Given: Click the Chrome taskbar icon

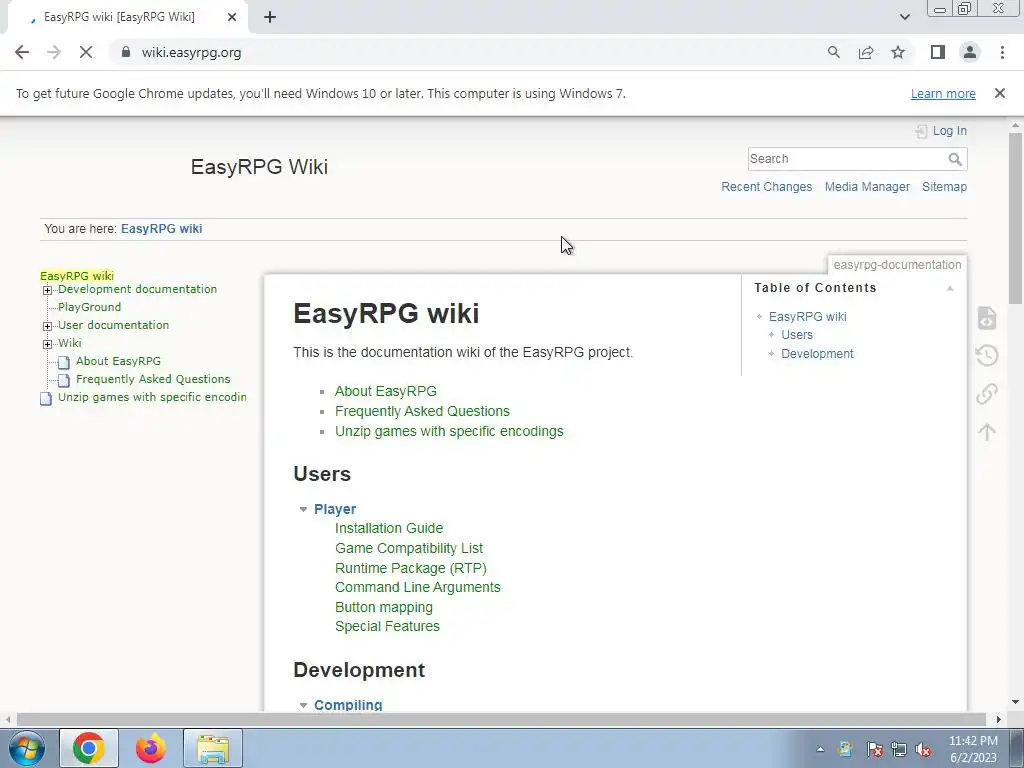Looking at the screenshot, I should click(89, 748).
